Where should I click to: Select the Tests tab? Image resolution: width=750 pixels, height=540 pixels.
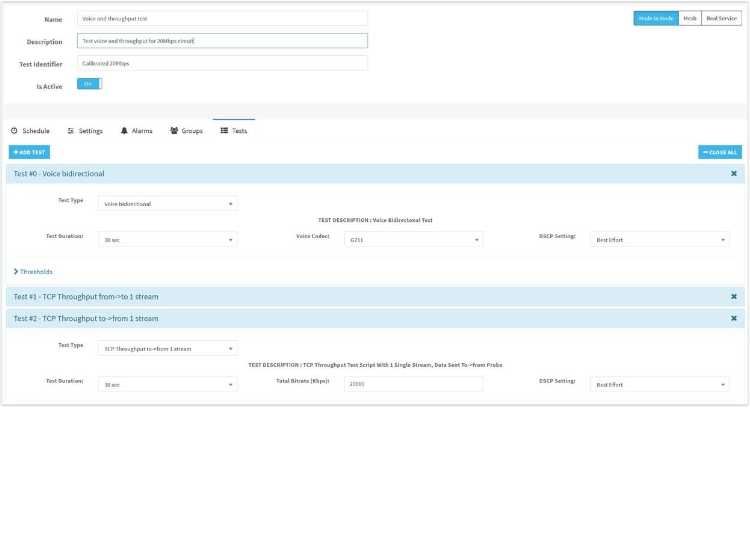pyautogui.click(x=234, y=131)
